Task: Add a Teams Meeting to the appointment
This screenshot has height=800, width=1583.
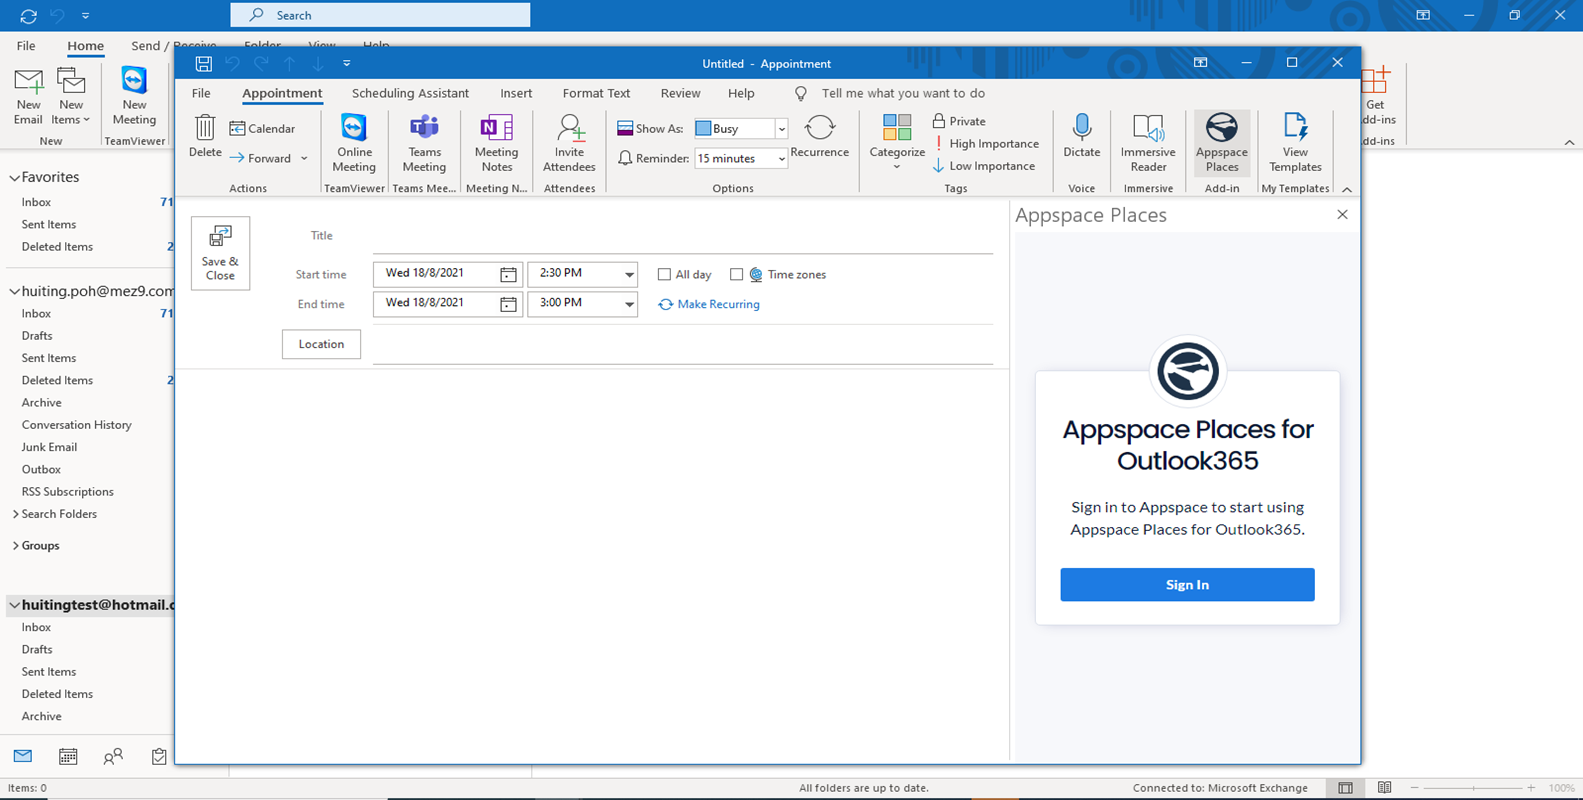Action: (424, 143)
